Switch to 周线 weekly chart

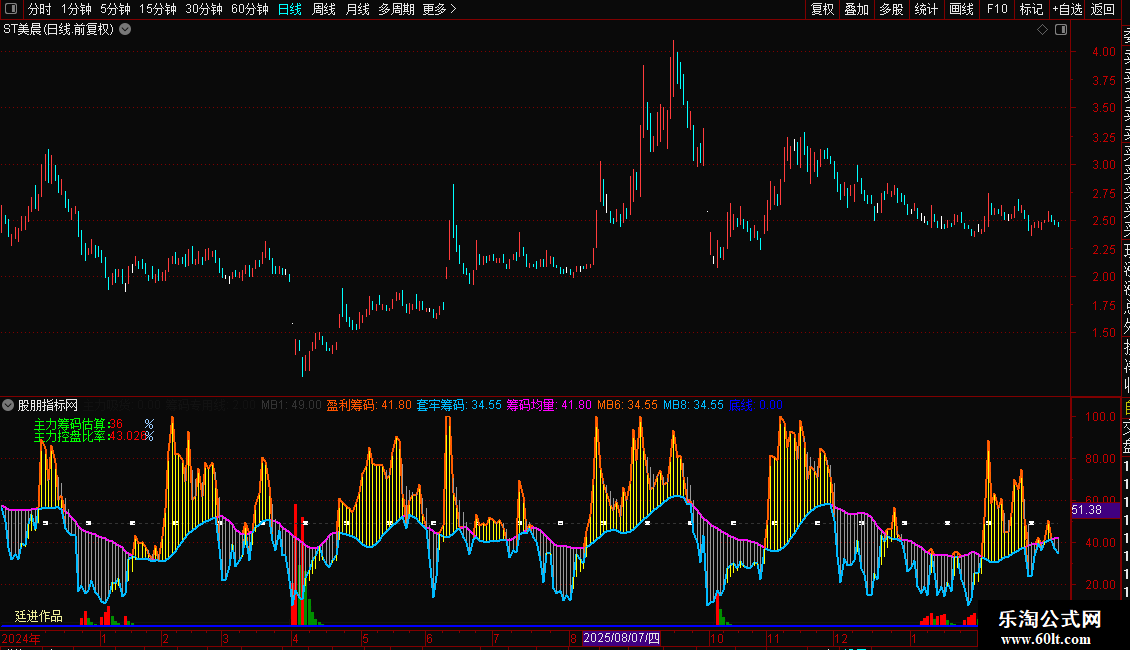point(324,9)
